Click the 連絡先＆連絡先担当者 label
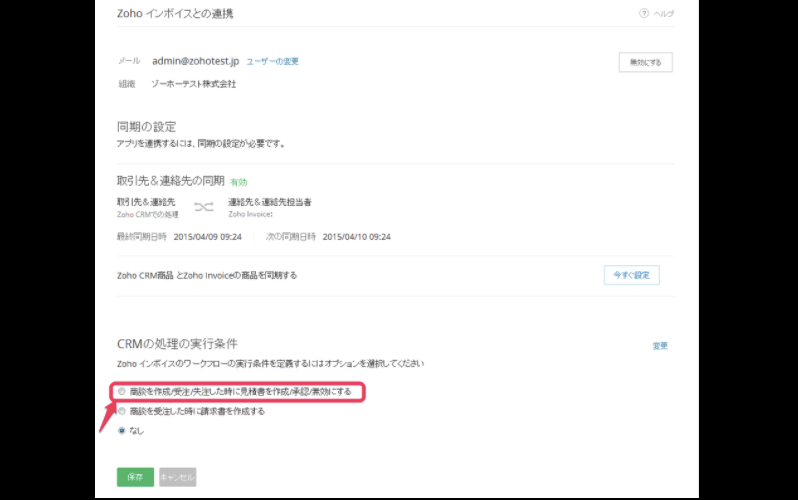 270,202
